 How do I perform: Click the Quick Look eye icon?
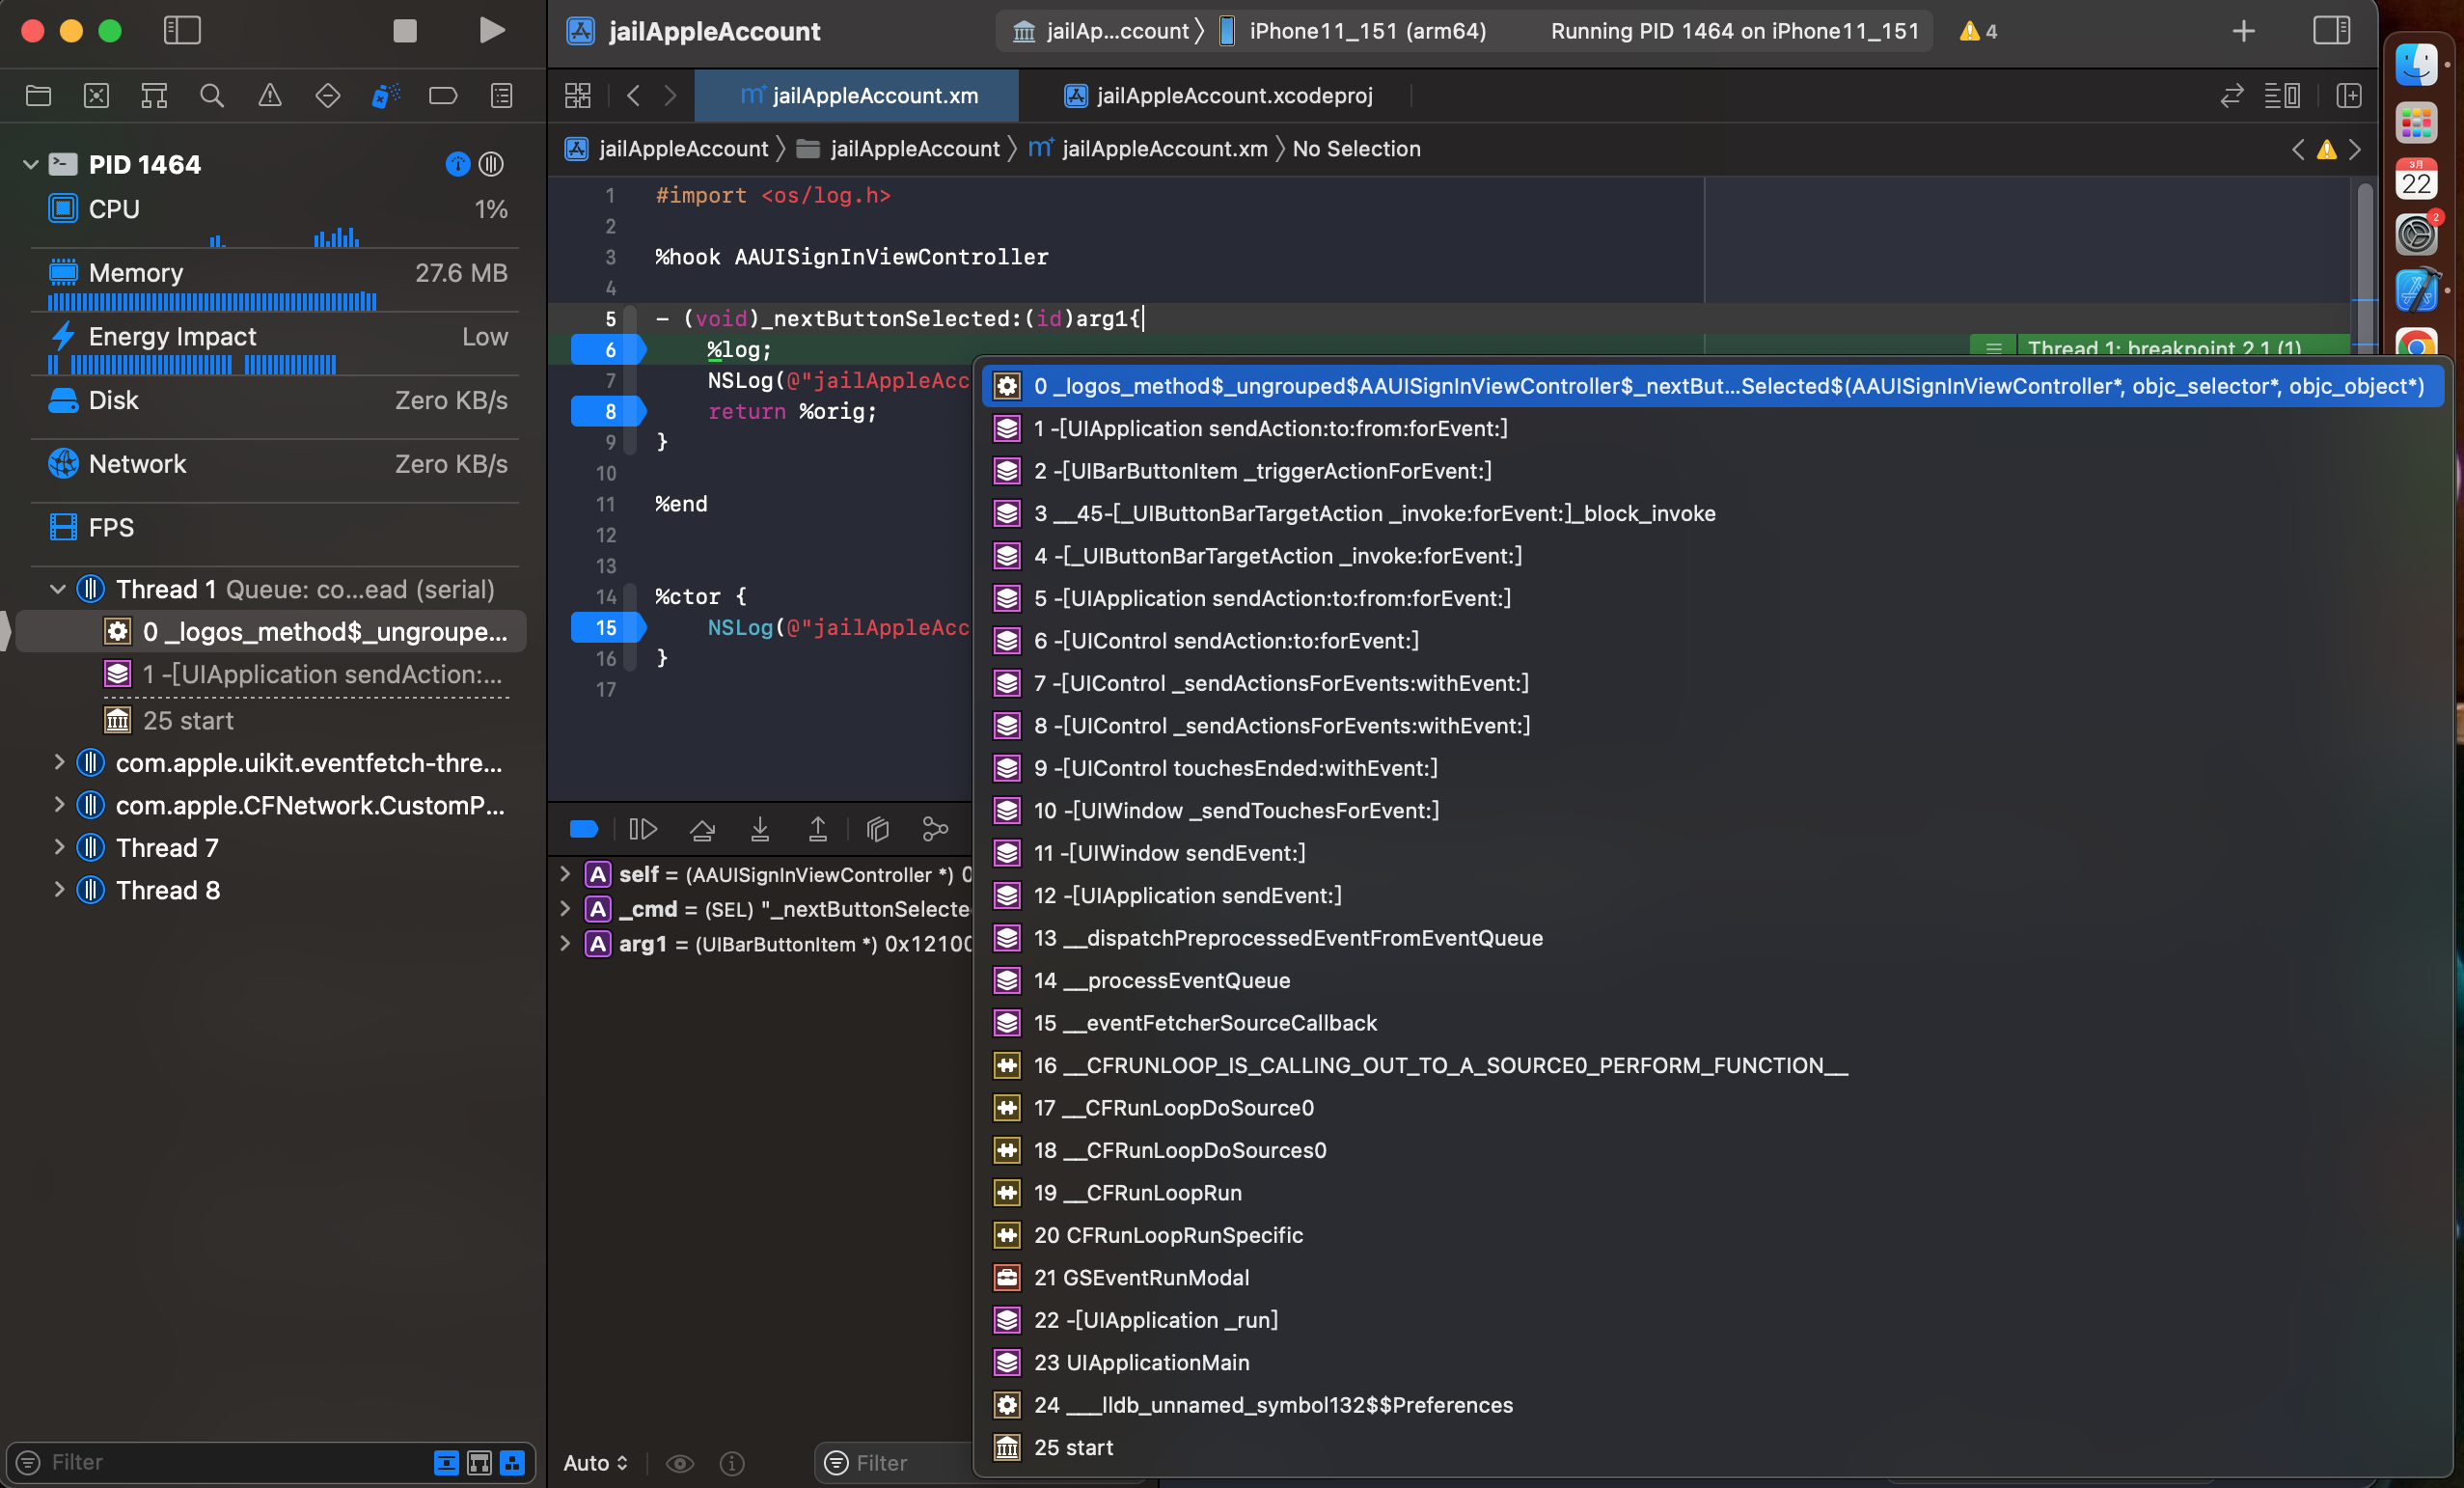point(680,1463)
